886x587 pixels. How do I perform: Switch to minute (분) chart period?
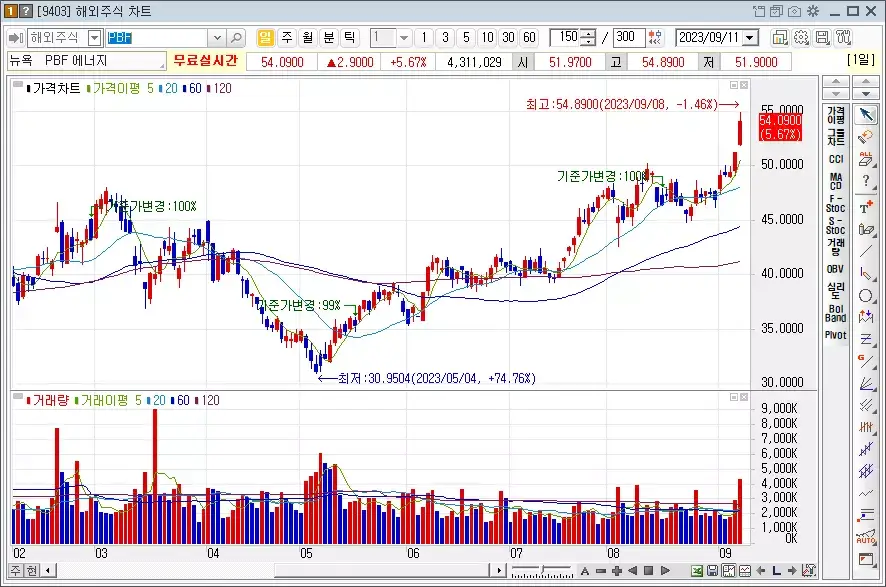tap(329, 38)
